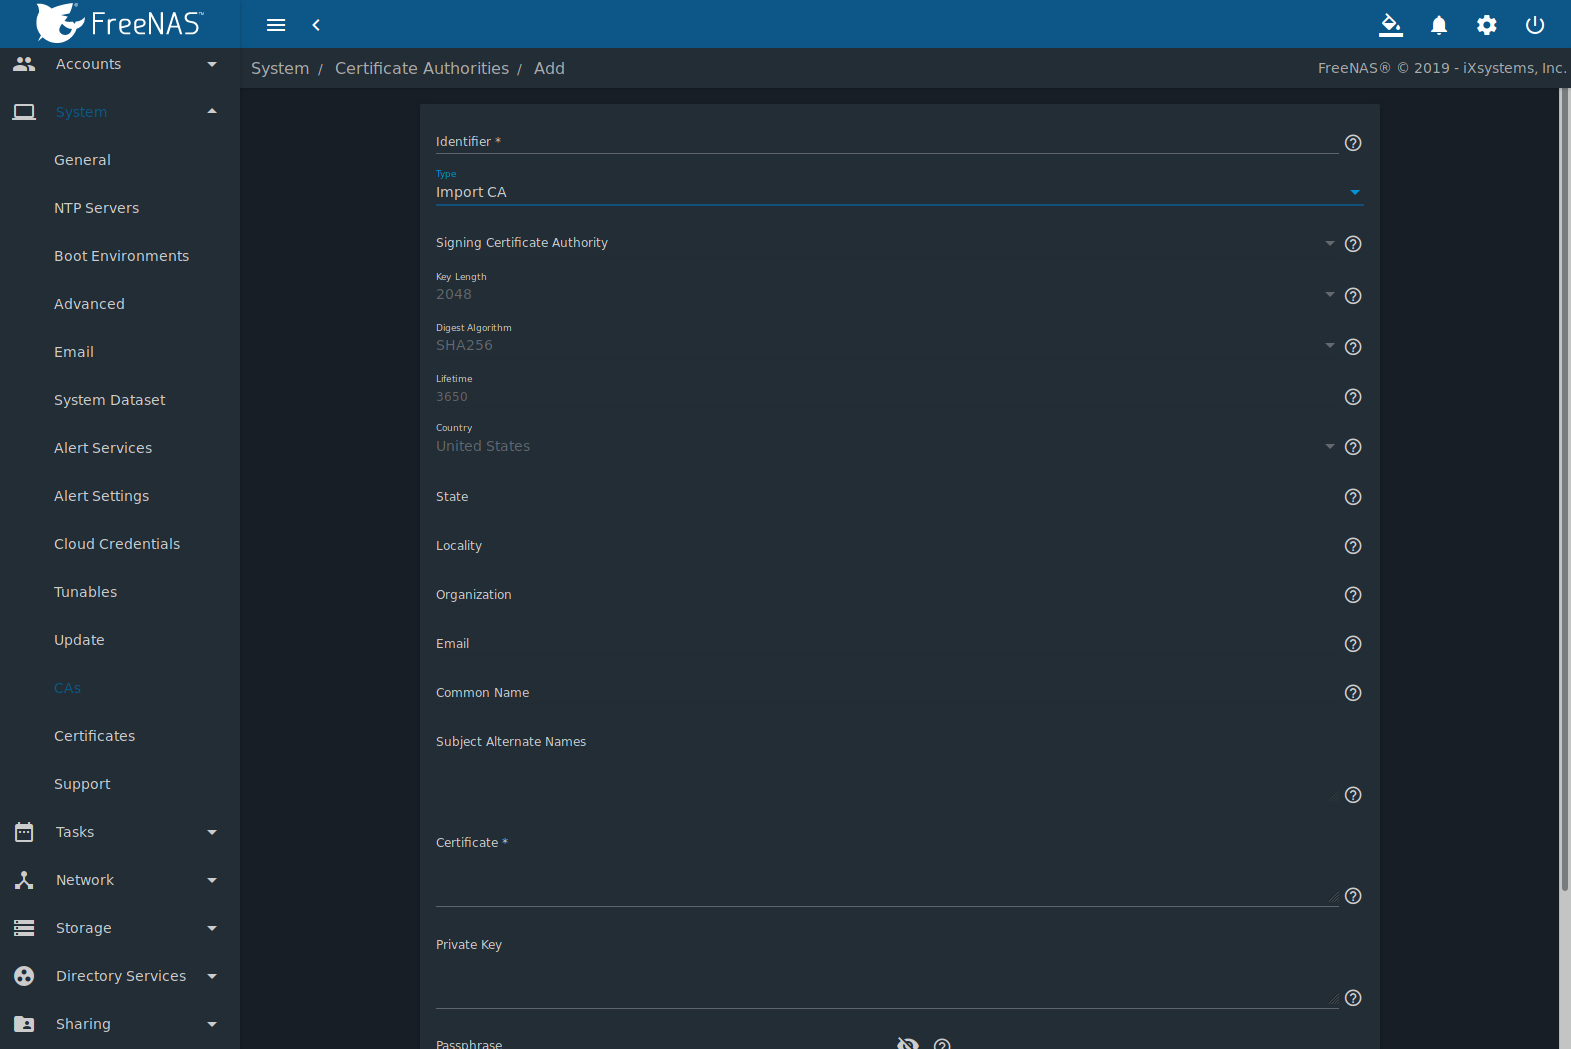Click the State input field

(887, 496)
